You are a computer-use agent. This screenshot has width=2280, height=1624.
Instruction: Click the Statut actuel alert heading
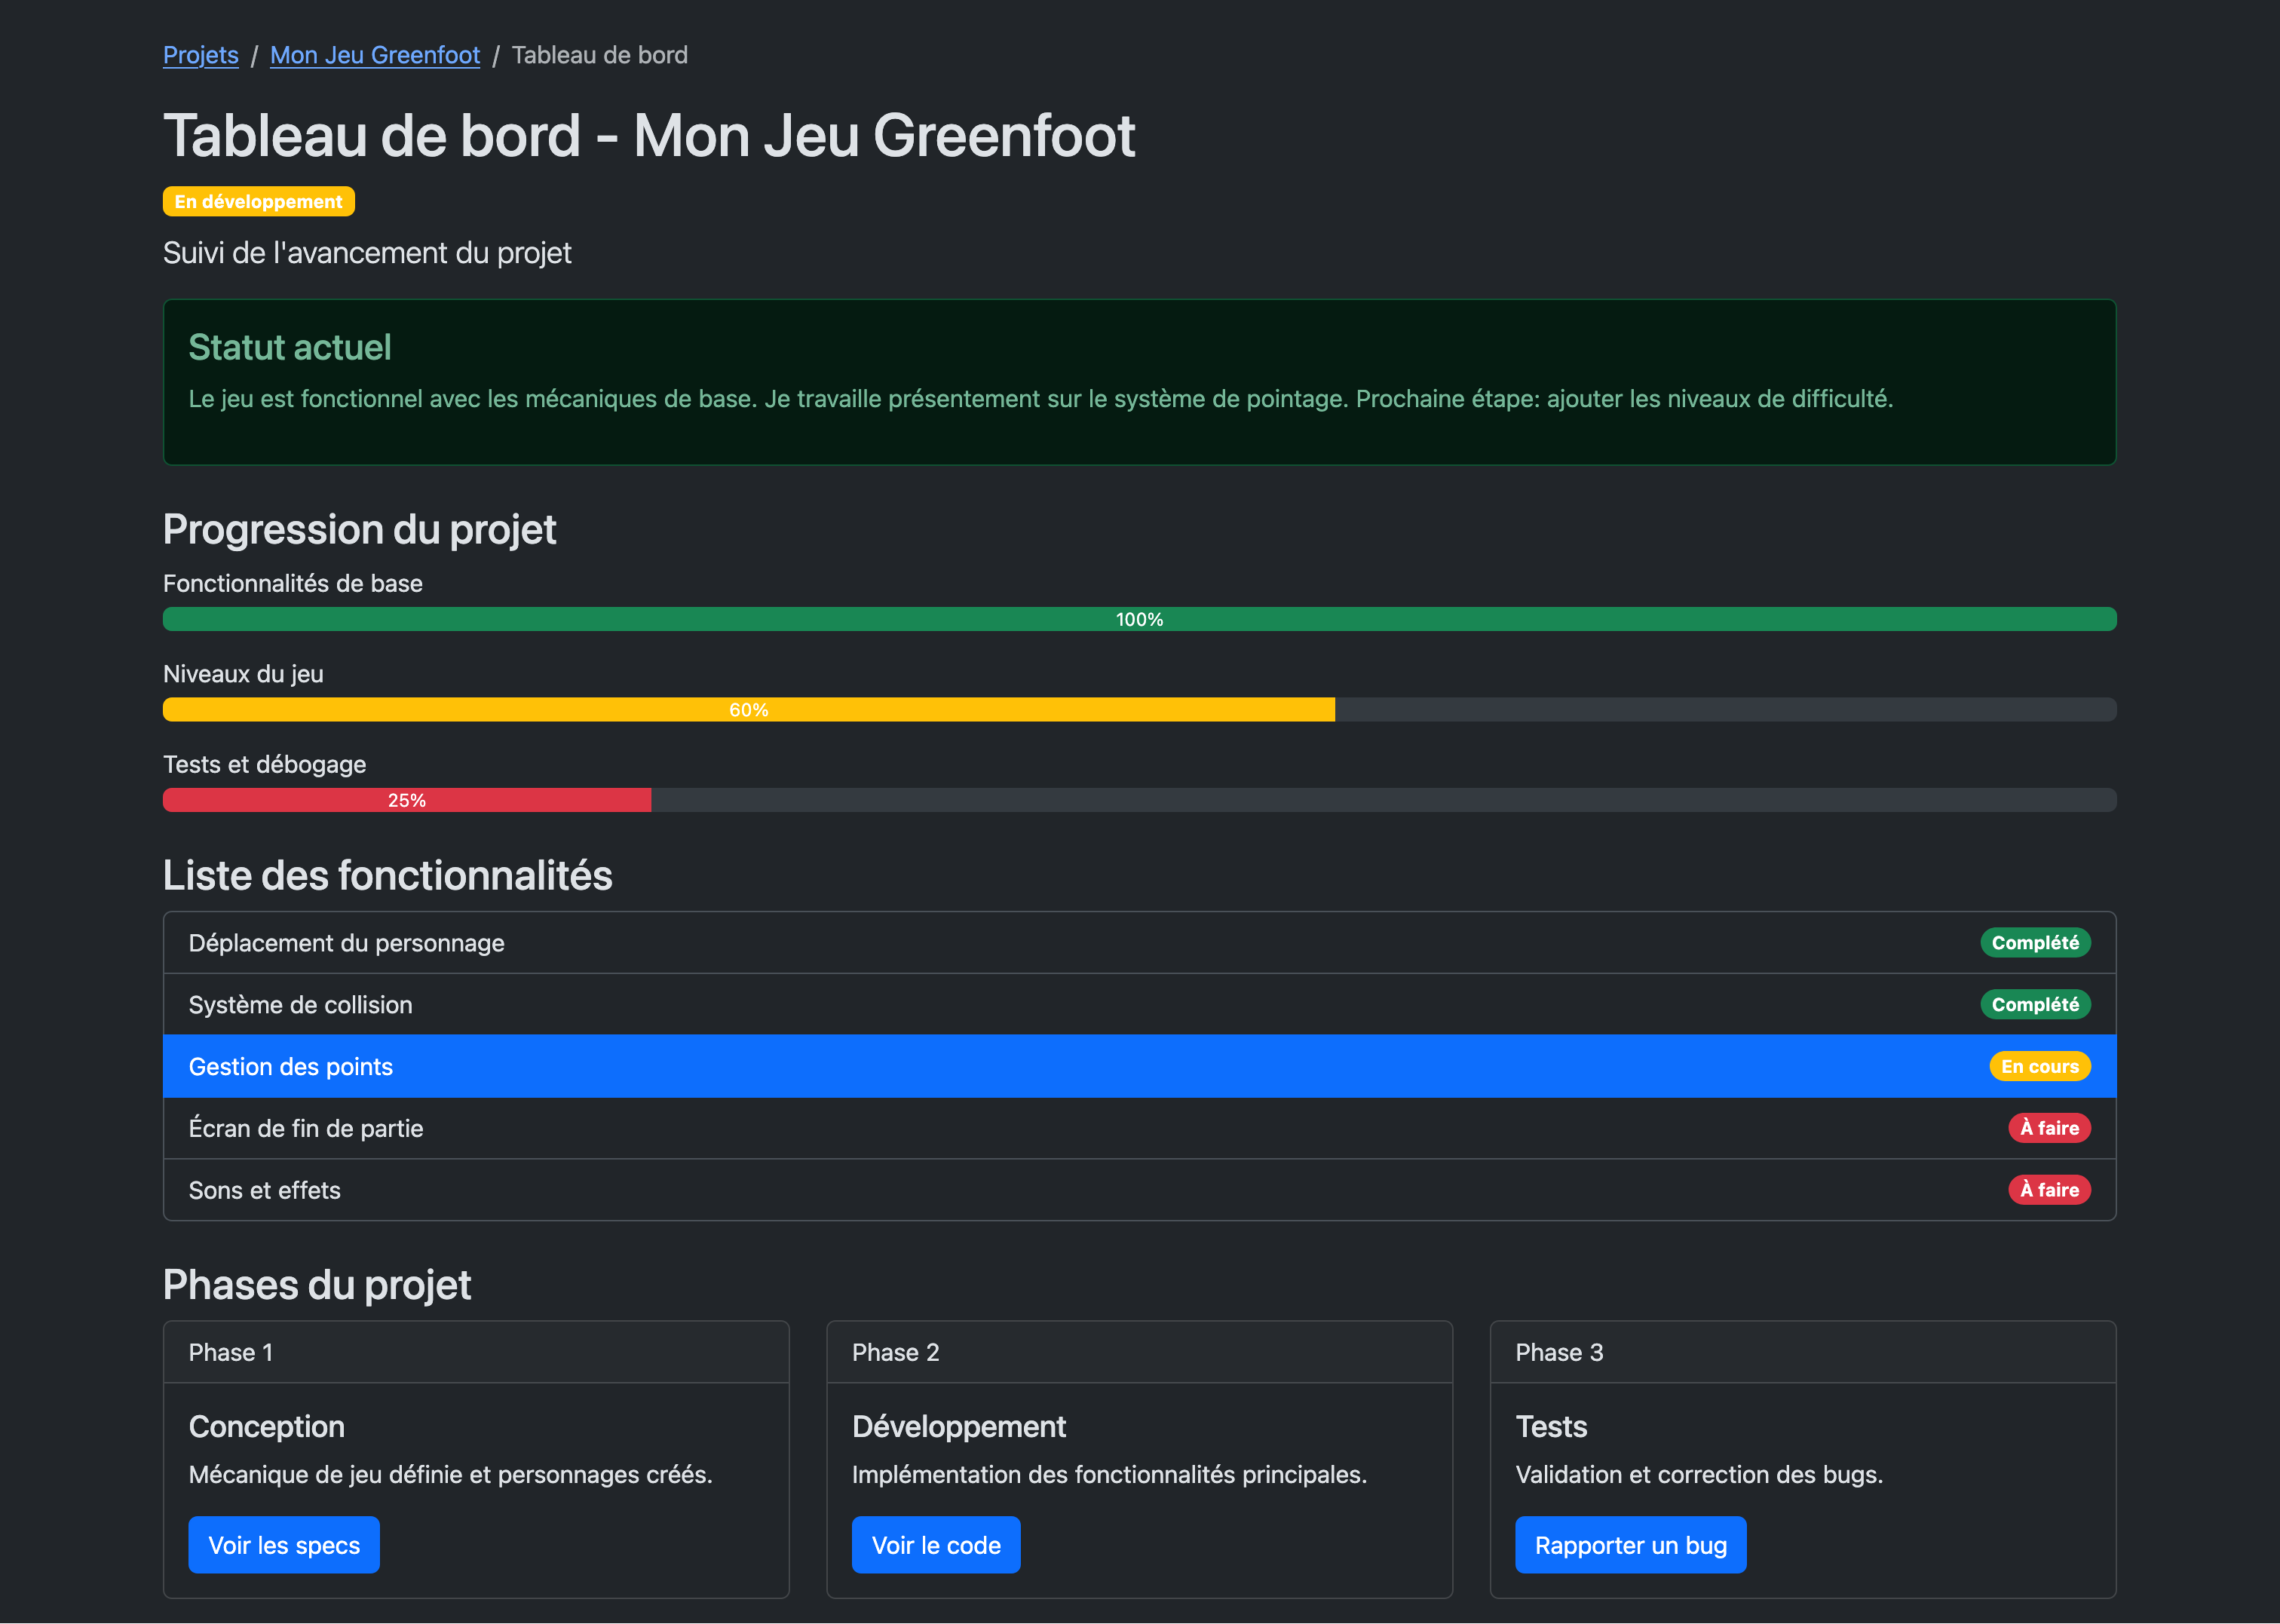point(290,347)
